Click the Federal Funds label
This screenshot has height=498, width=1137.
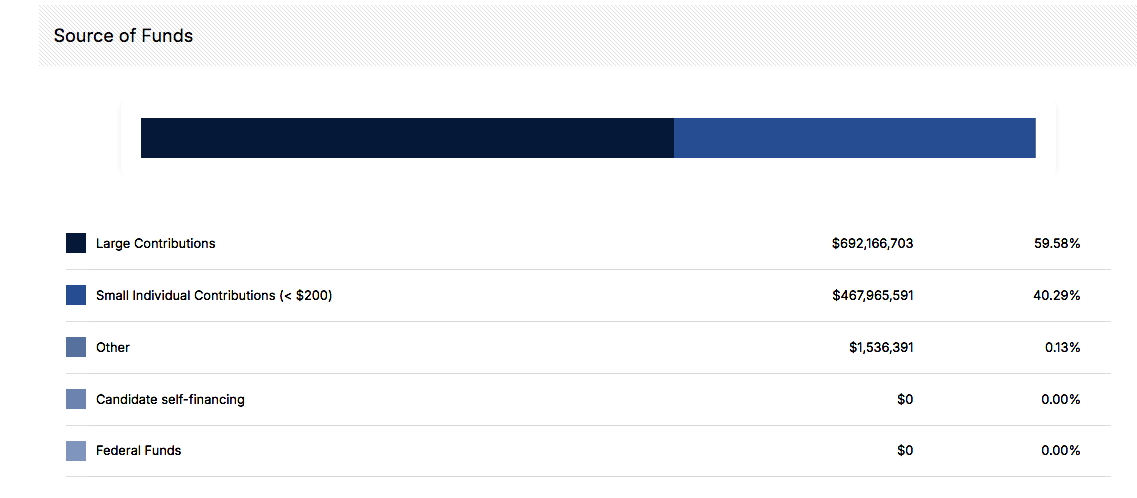138,451
